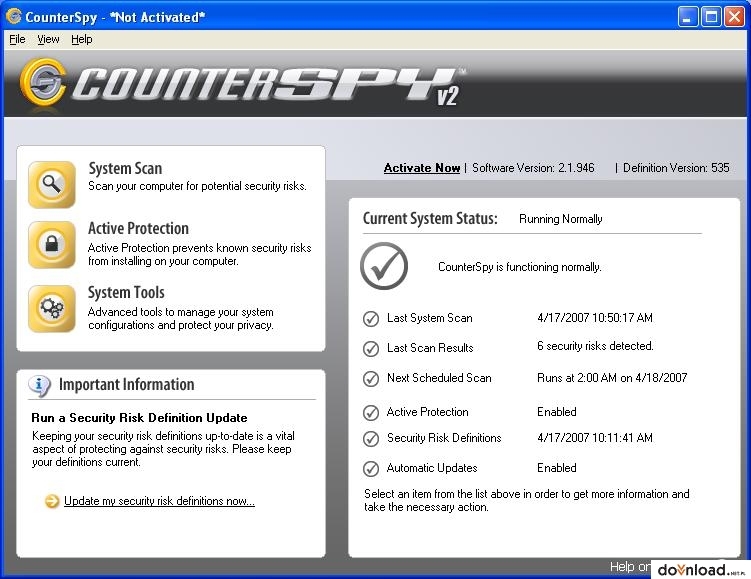Viewport: 751px width, 579px height.
Task: Click the Definition Version: 535 text
Action: [x=676, y=168]
